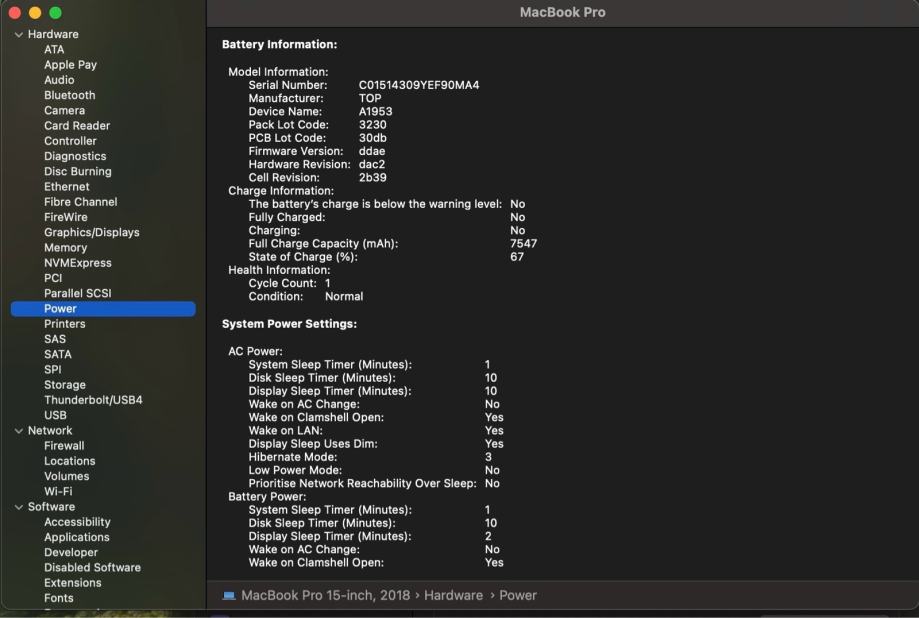Click the Cycle Count line

[290, 284]
